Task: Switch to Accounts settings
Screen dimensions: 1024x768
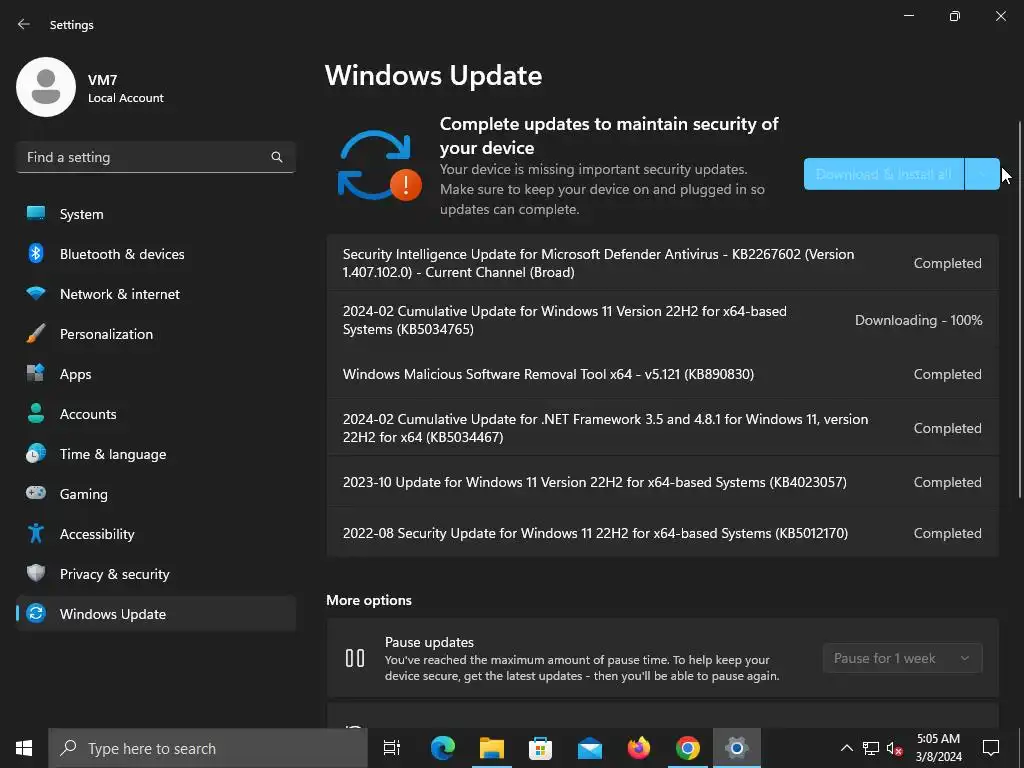Action: [x=155, y=413]
